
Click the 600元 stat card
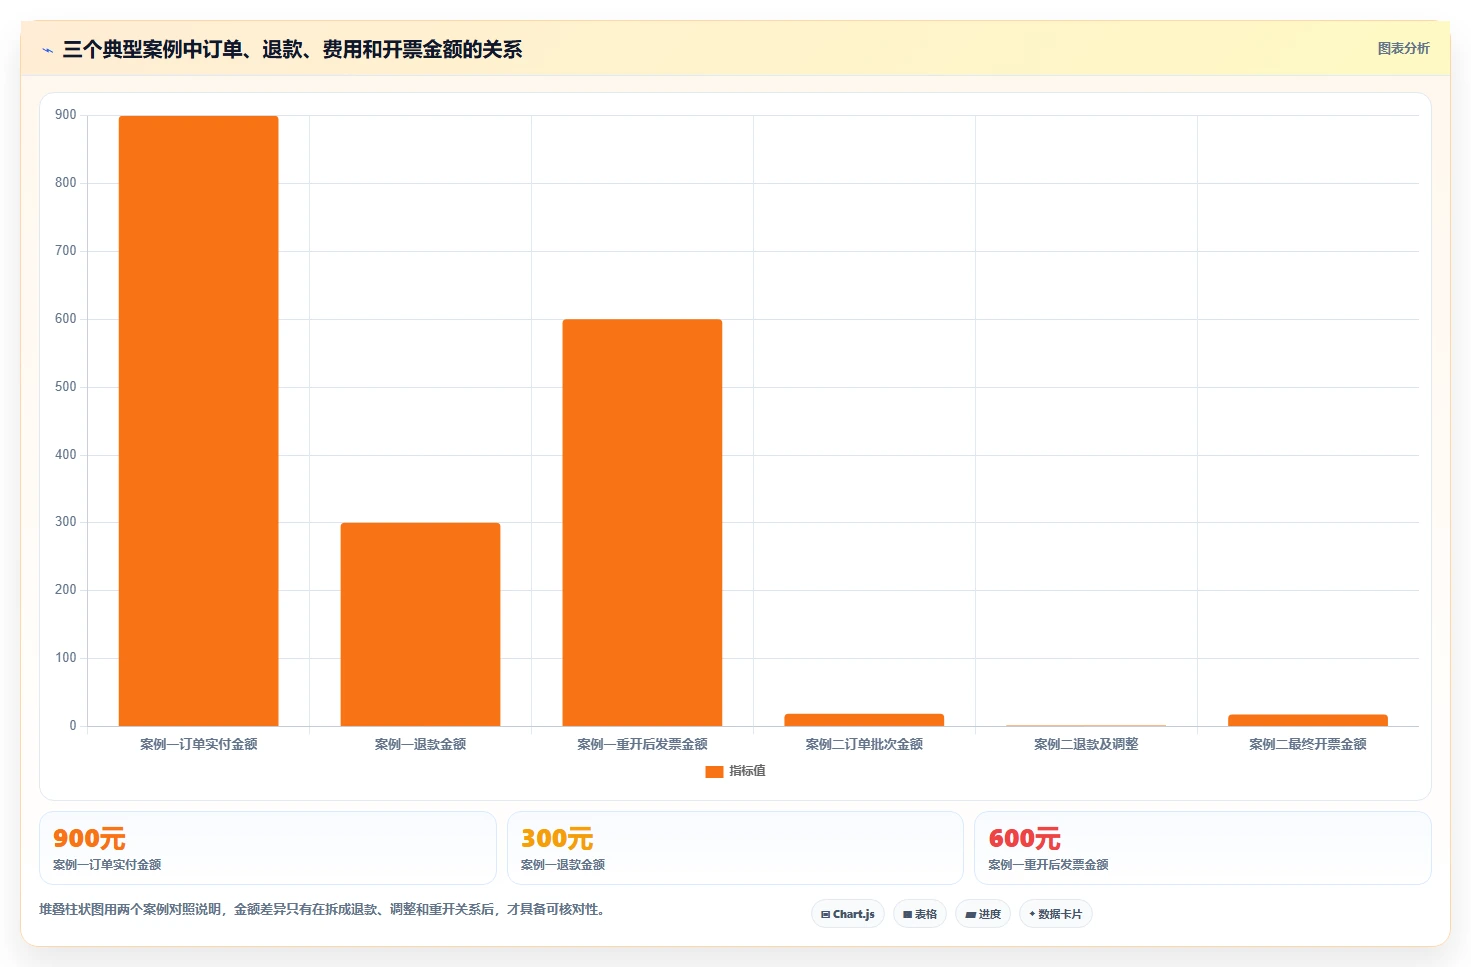[x=1203, y=848]
